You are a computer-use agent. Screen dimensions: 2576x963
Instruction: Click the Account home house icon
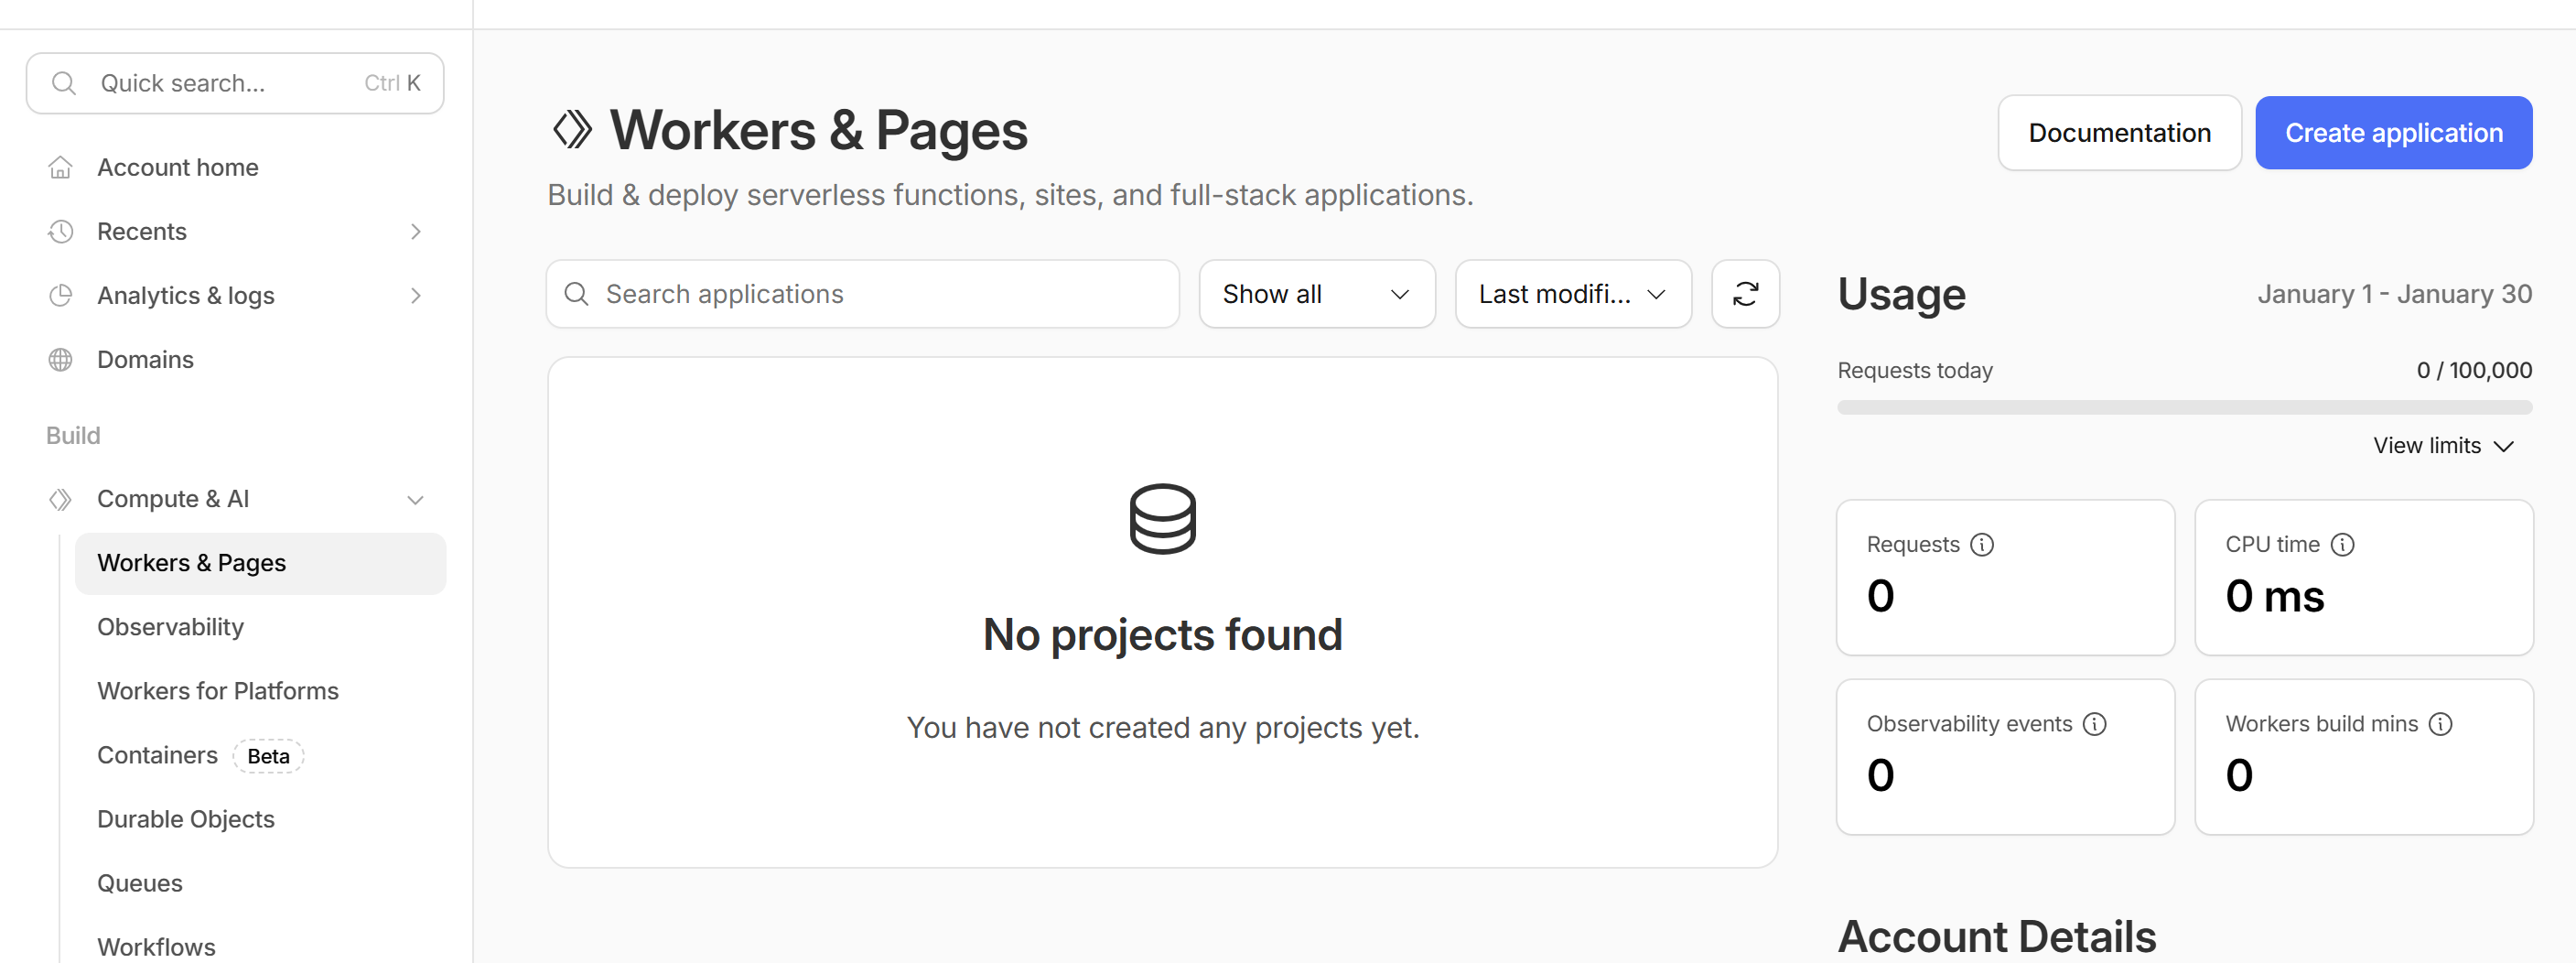[60, 167]
